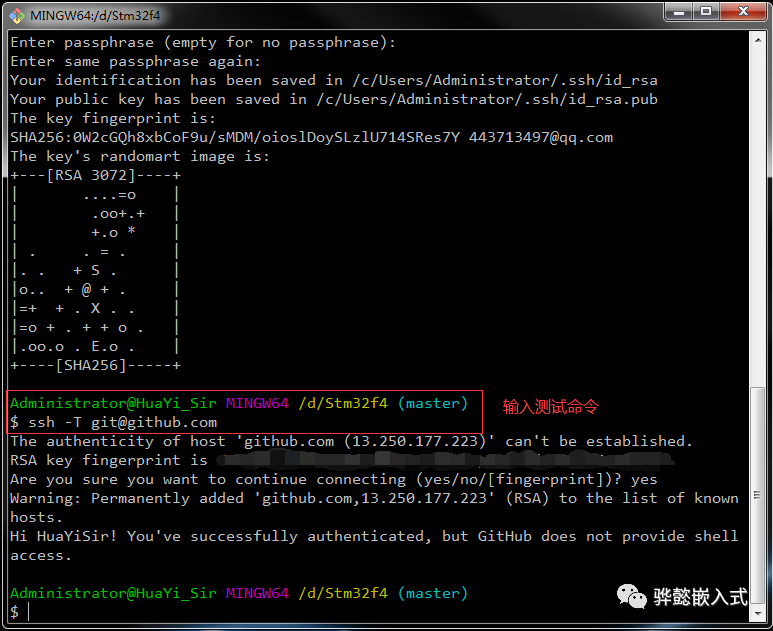Close the MINGW64 terminal window
This screenshot has width=773, height=631.
coord(743,12)
